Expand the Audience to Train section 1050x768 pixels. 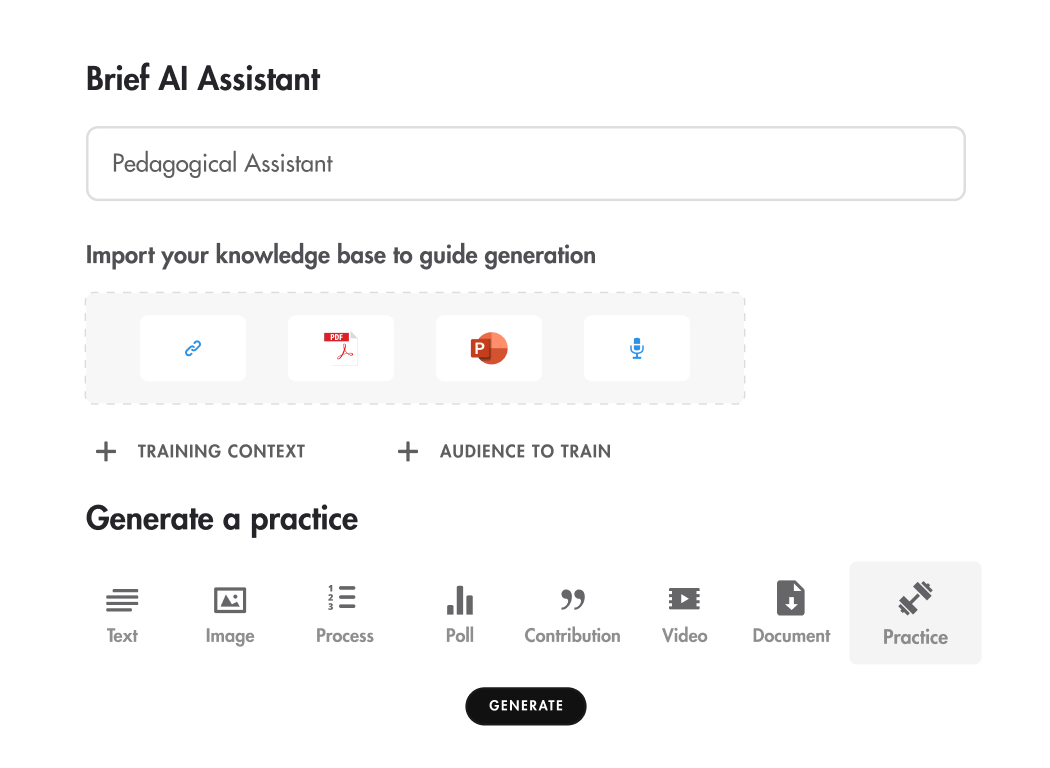pyautogui.click(x=525, y=451)
